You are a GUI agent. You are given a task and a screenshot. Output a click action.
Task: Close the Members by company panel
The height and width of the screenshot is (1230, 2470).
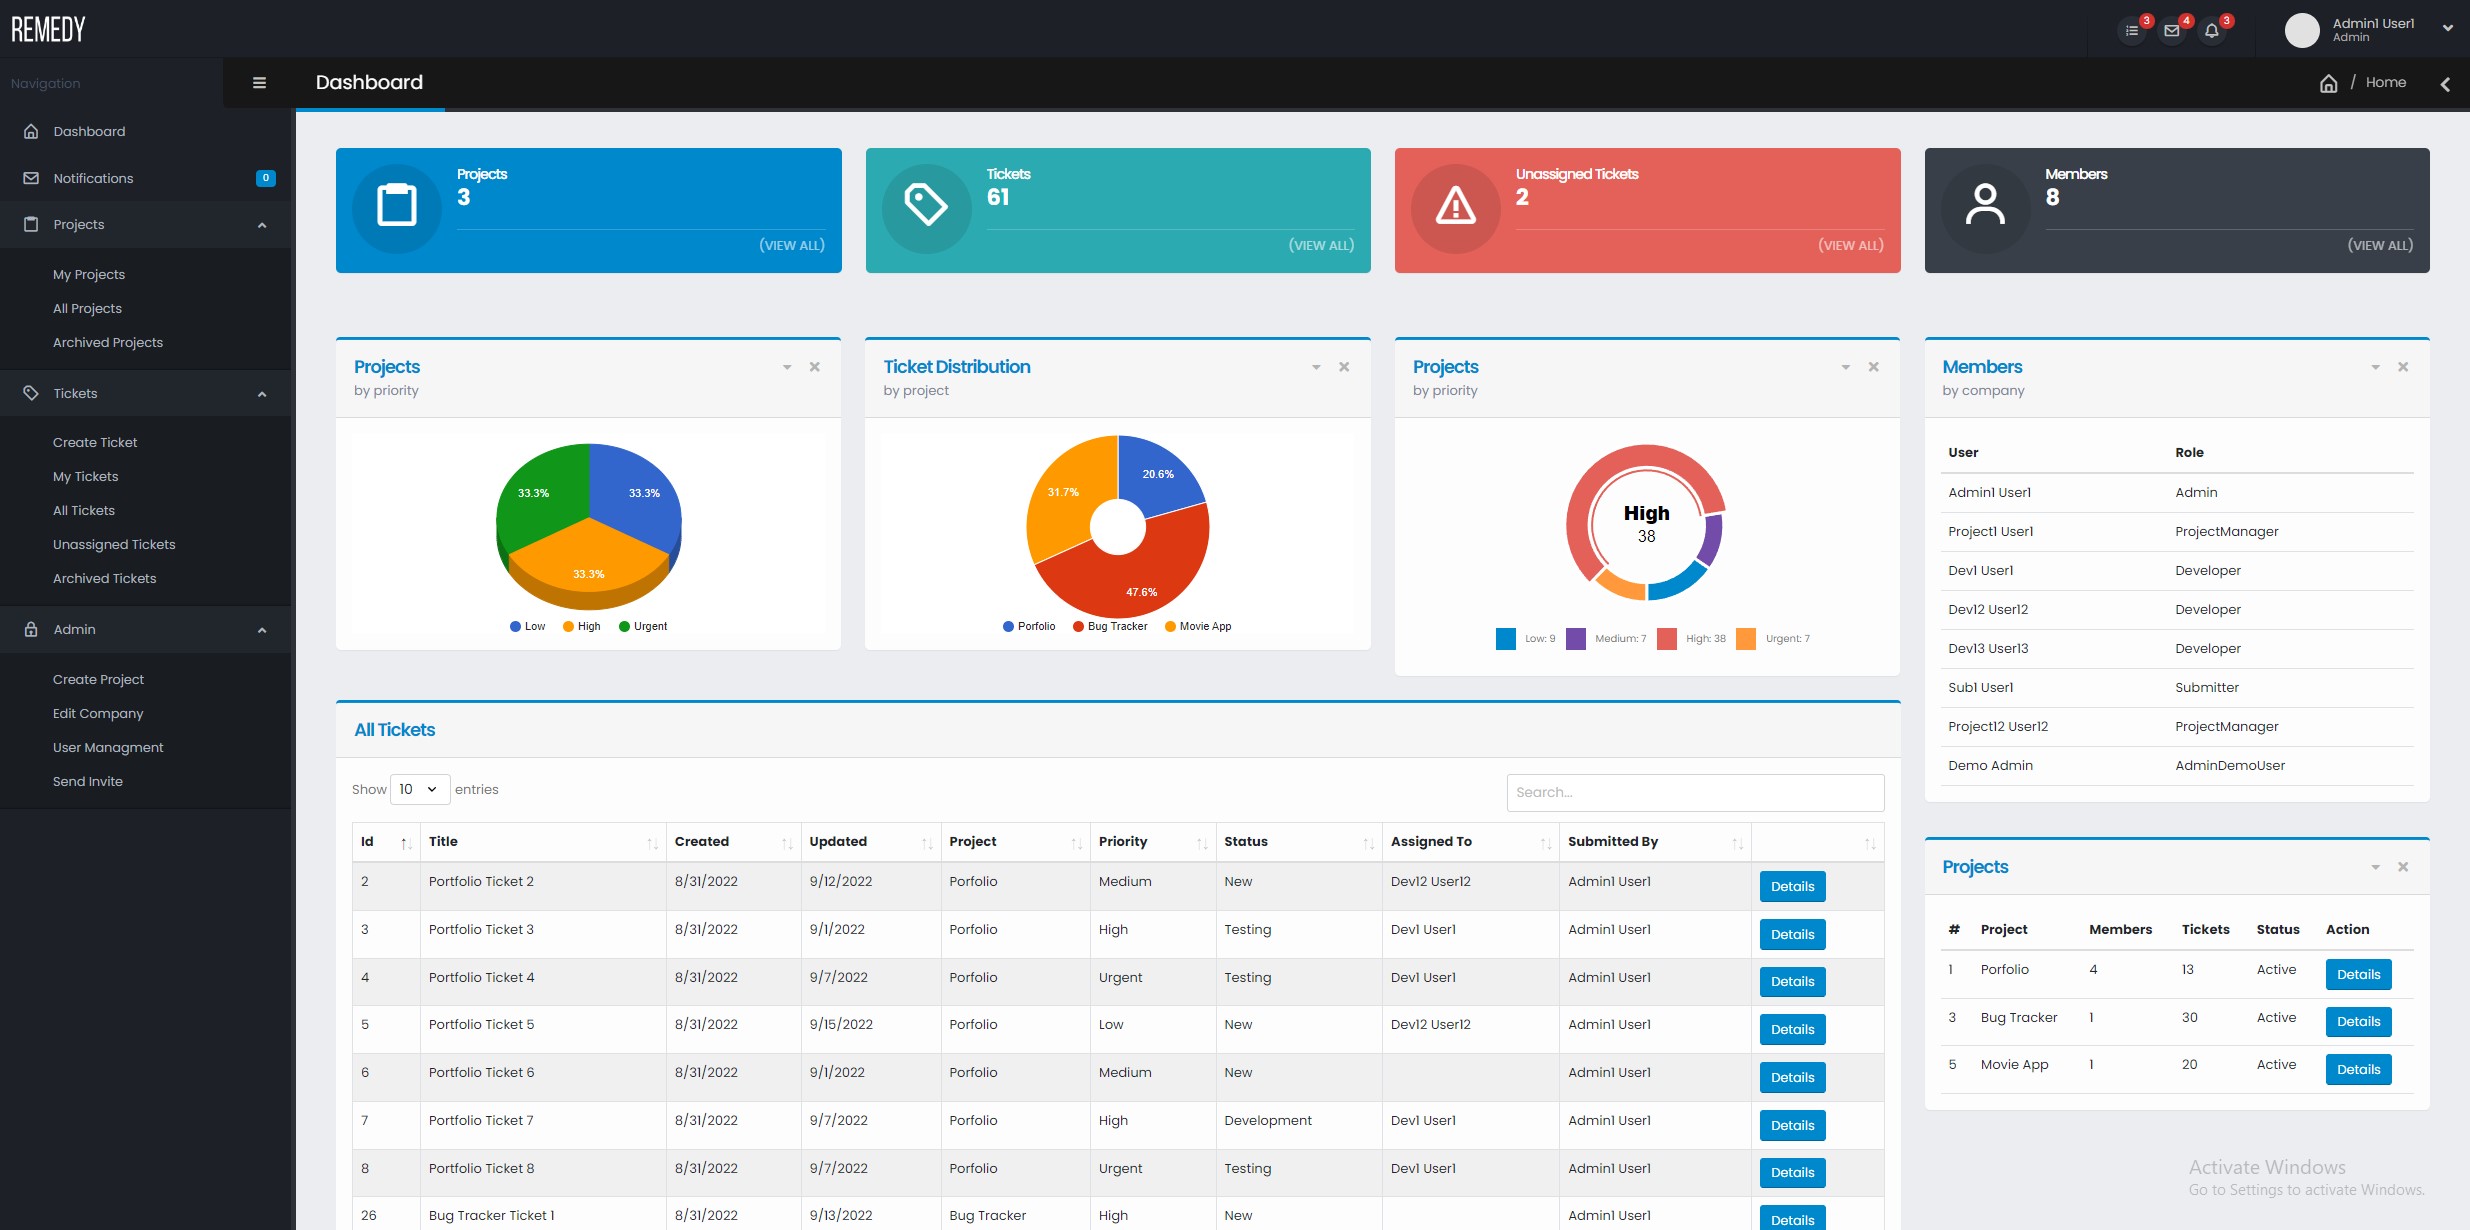point(2403,367)
